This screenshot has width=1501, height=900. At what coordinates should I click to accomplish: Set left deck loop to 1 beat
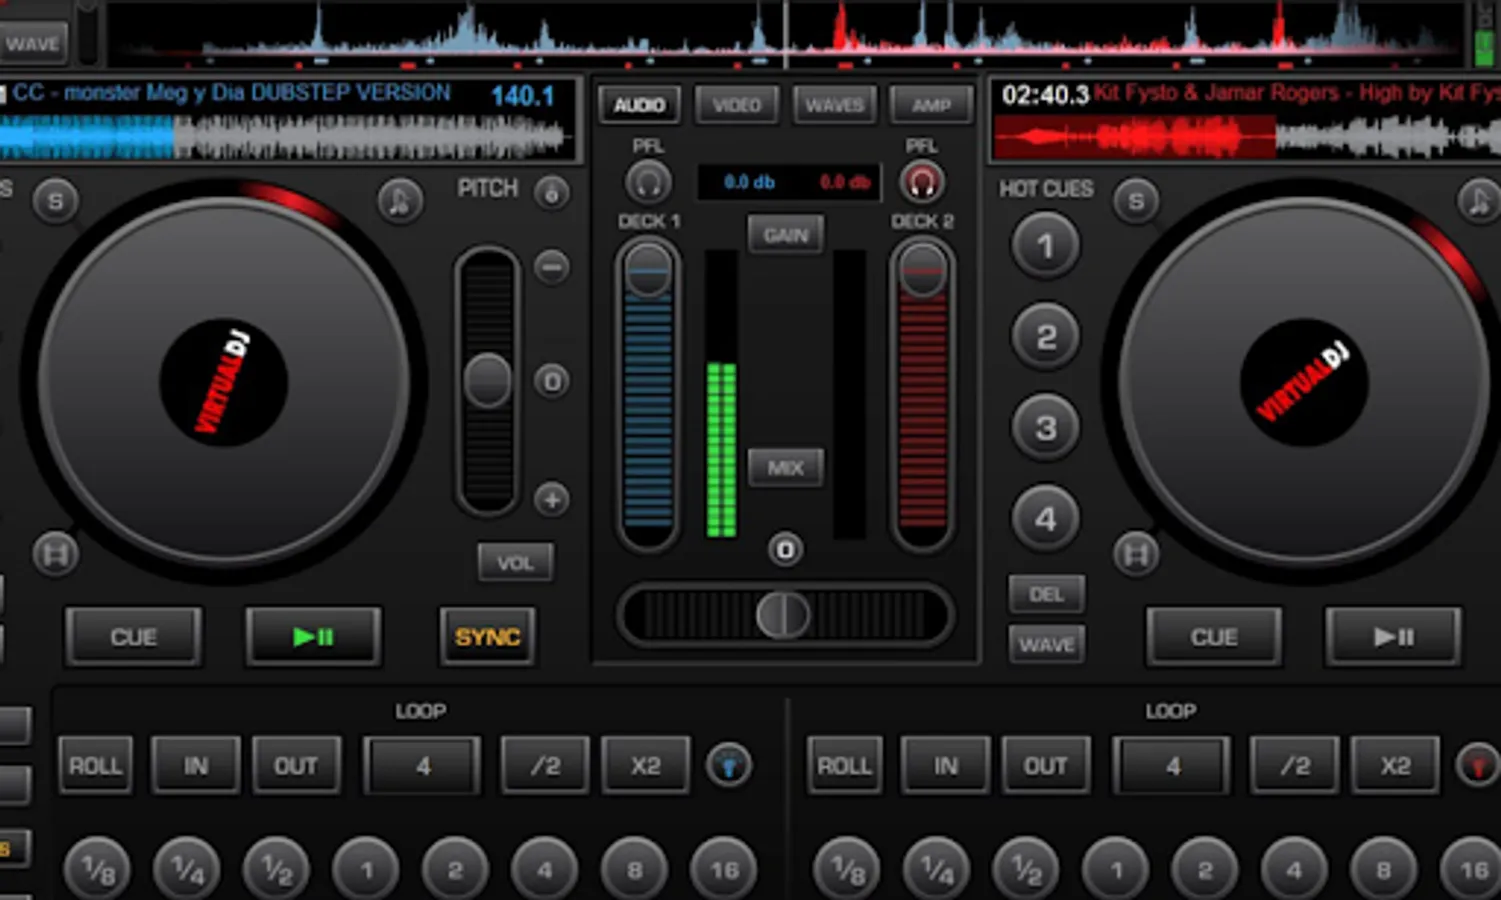coord(366,870)
